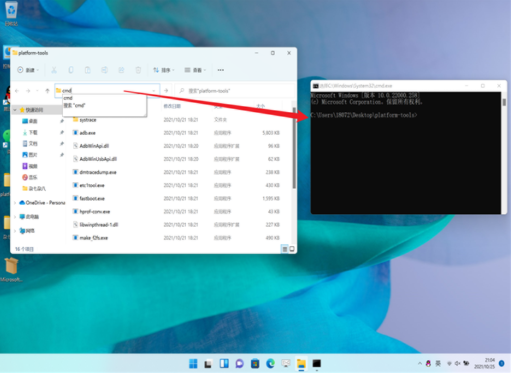Open the Recycle Bin desktop icon
This screenshot has height=374, width=511.
tap(11, 13)
